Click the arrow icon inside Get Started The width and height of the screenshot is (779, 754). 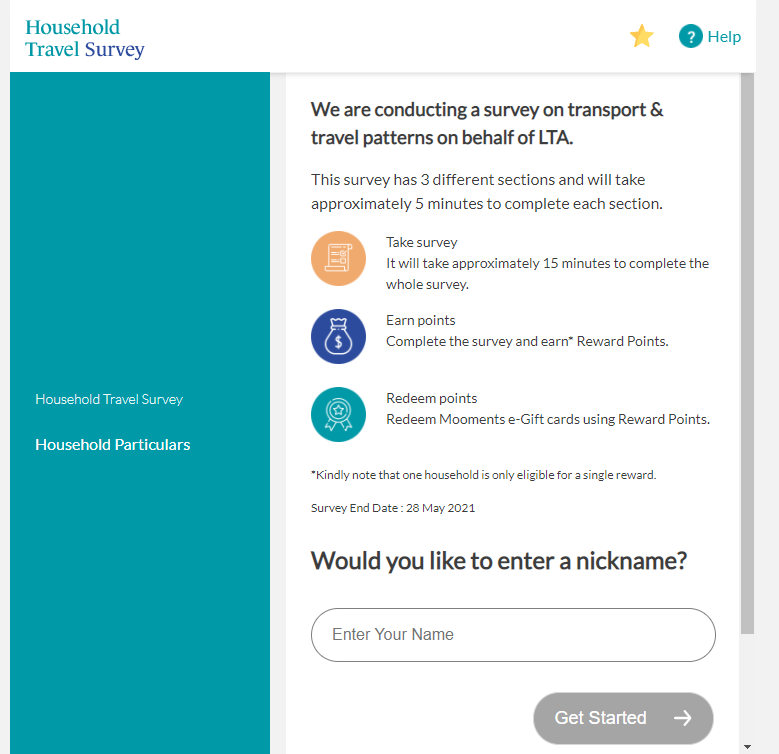click(683, 718)
